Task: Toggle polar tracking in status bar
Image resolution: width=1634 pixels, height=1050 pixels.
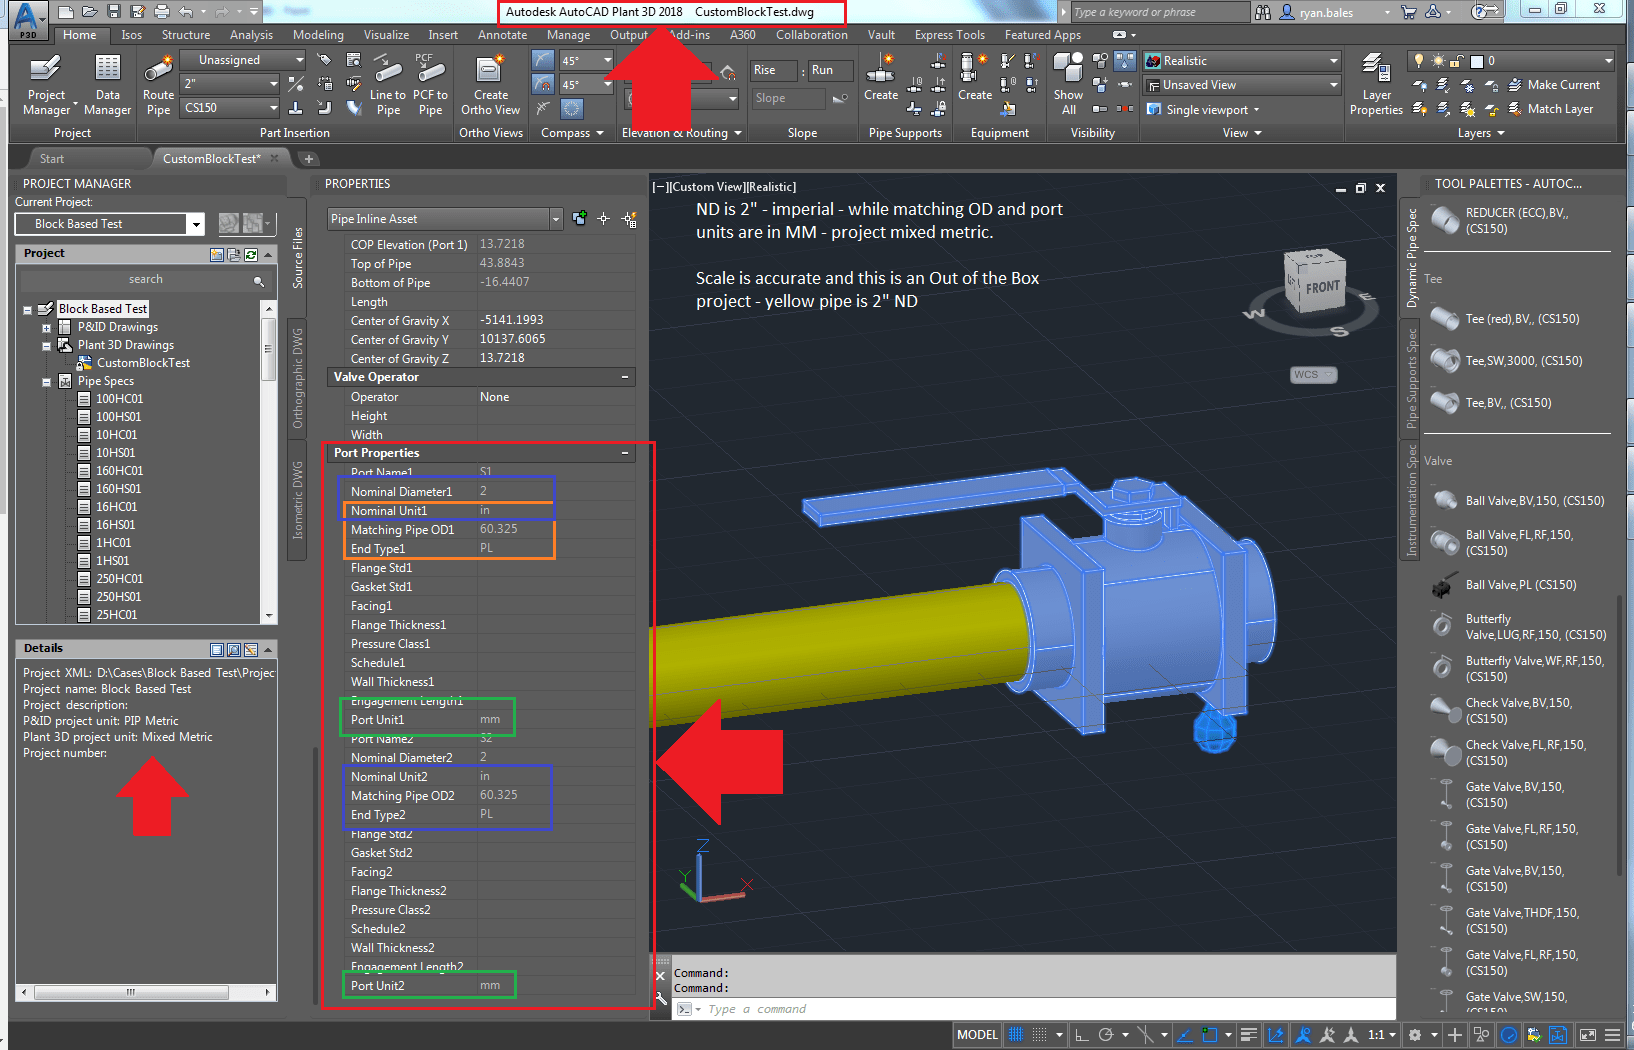Action: click(x=1105, y=1035)
